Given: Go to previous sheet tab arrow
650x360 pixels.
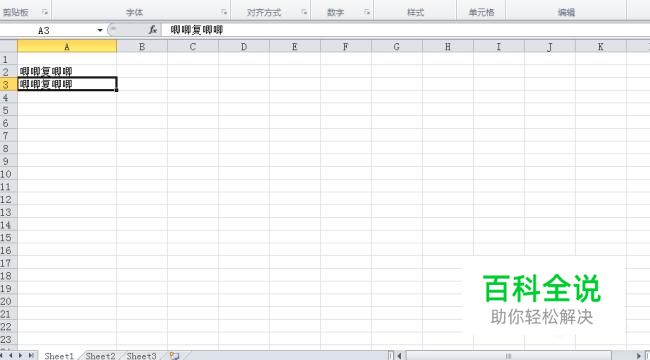Looking at the screenshot, I should (x=10, y=355).
